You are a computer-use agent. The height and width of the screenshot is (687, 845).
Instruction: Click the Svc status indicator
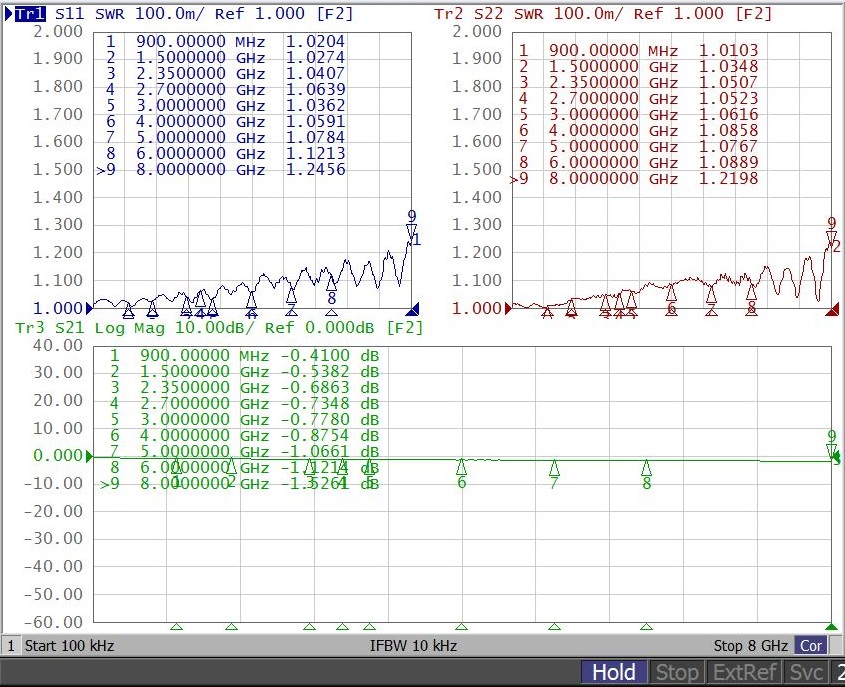pyautogui.click(x=806, y=673)
